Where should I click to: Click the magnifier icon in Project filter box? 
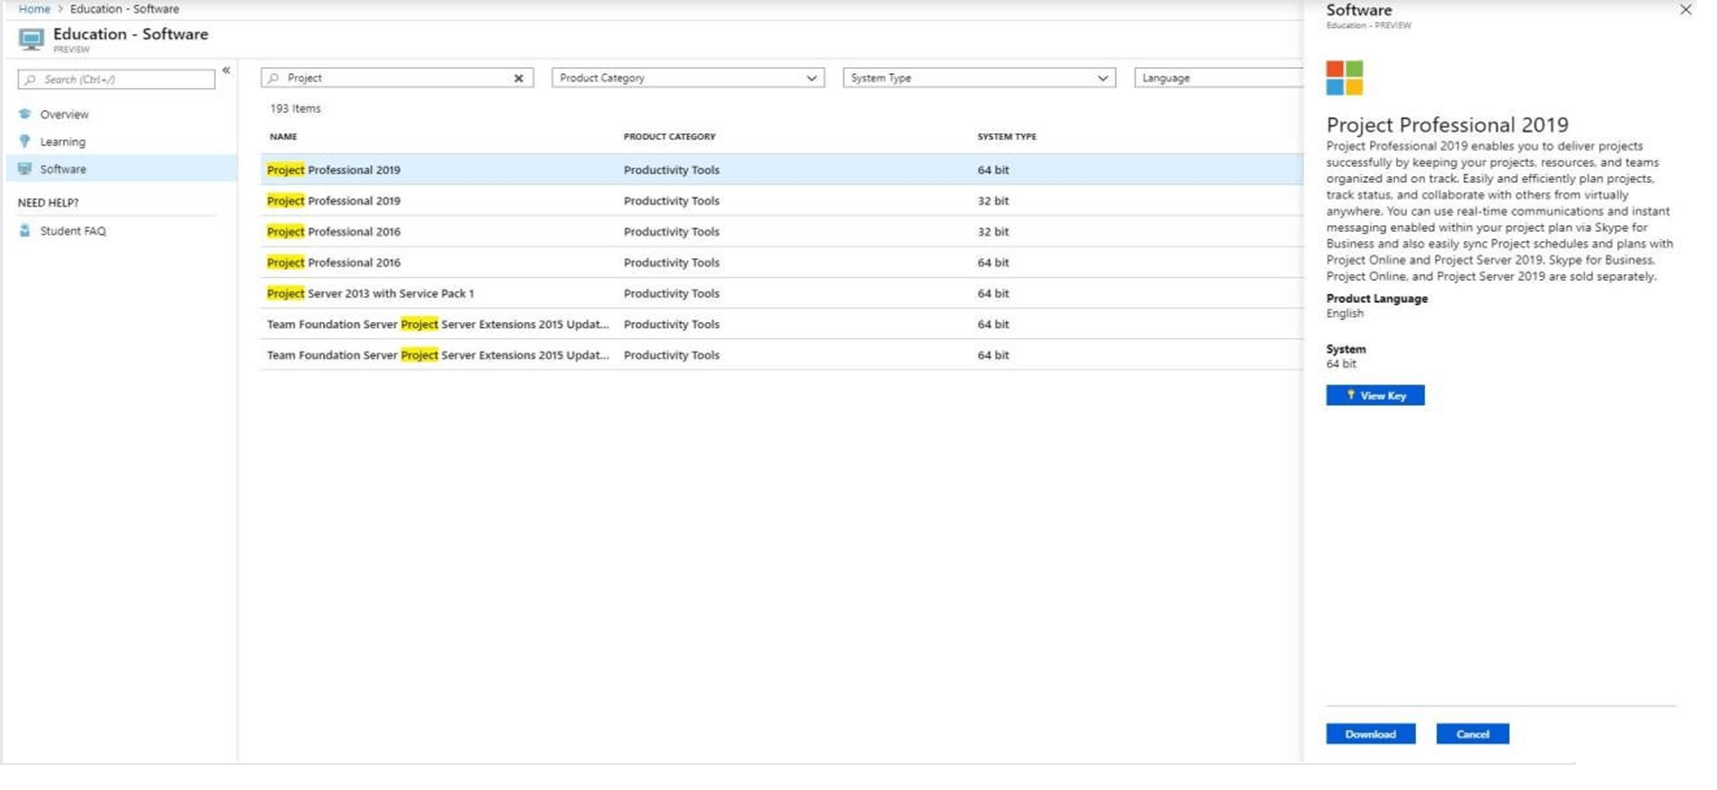(x=274, y=78)
